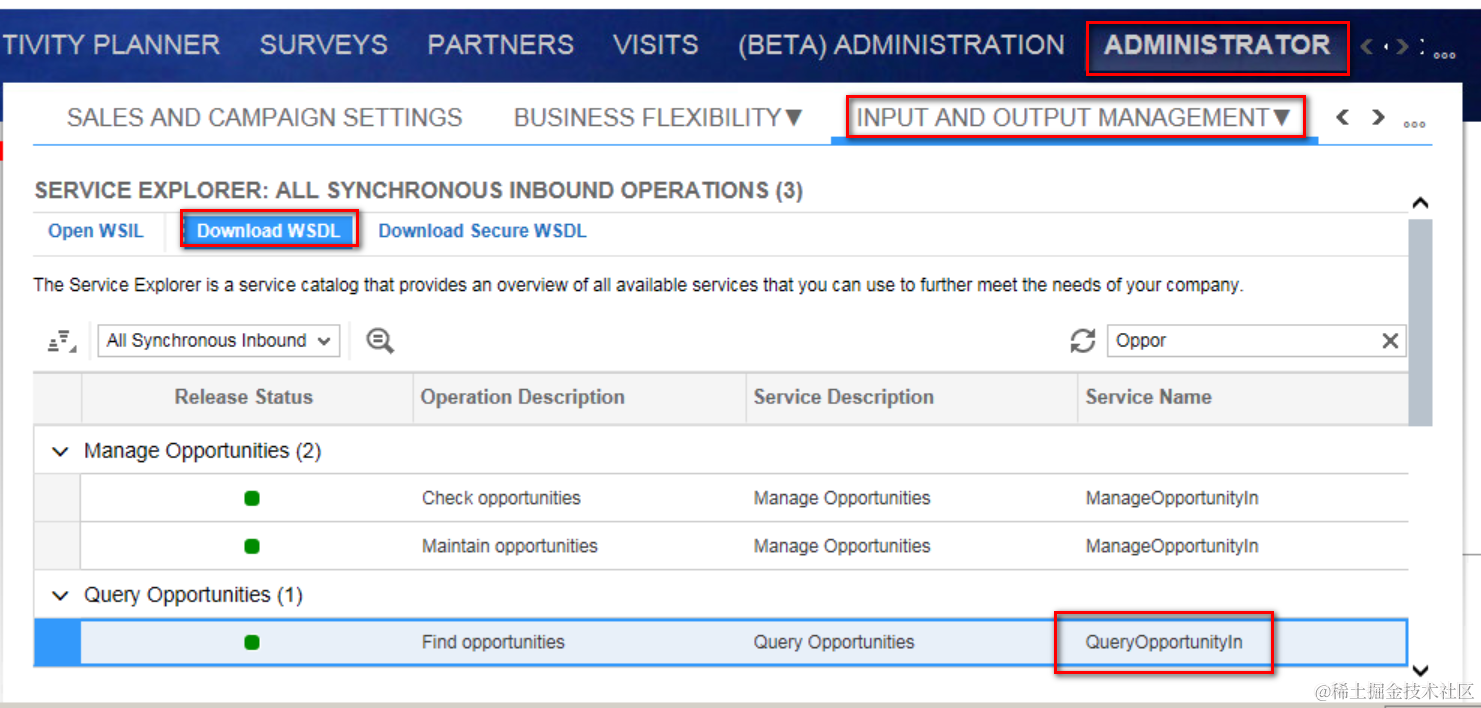Open the All Synchronous Inbound dropdown
The height and width of the screenshot is (708, 1481).
point(218,341)
